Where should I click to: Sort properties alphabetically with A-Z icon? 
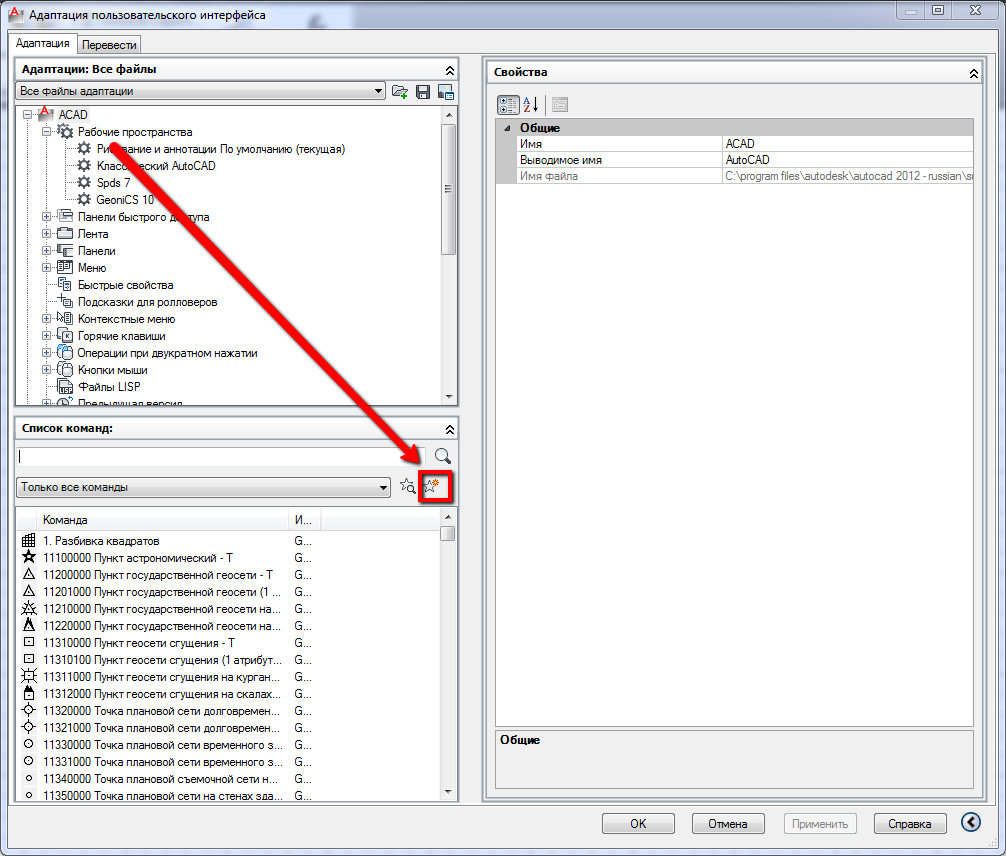[x=531, y=104]
